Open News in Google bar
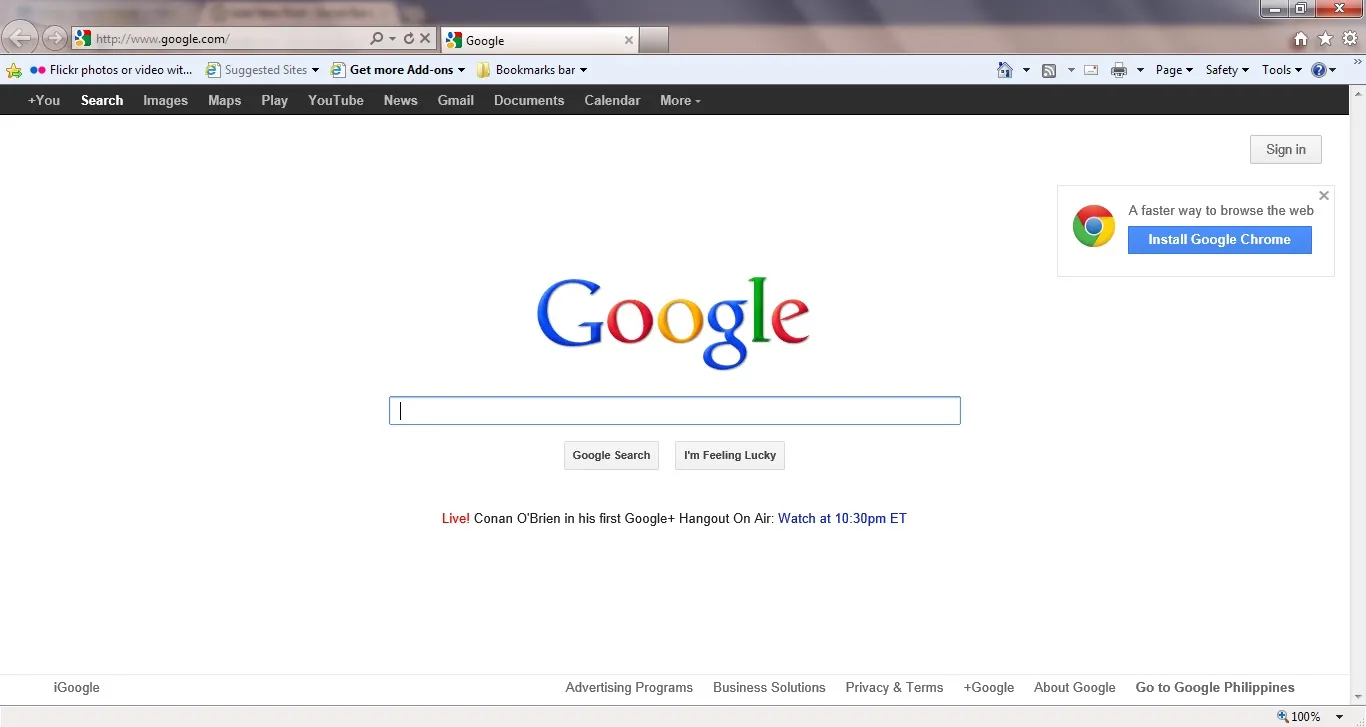Viewport: 1366px width, 727px height. [x=401, y=100]
